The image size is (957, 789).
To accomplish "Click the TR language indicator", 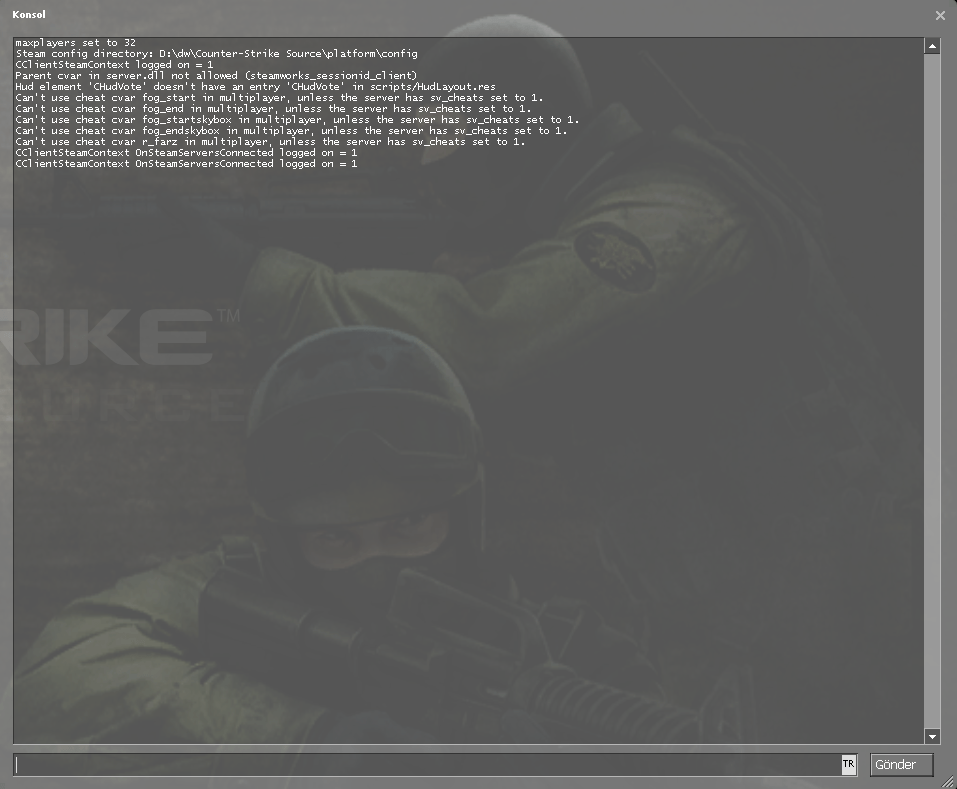I will coord(848,764).
